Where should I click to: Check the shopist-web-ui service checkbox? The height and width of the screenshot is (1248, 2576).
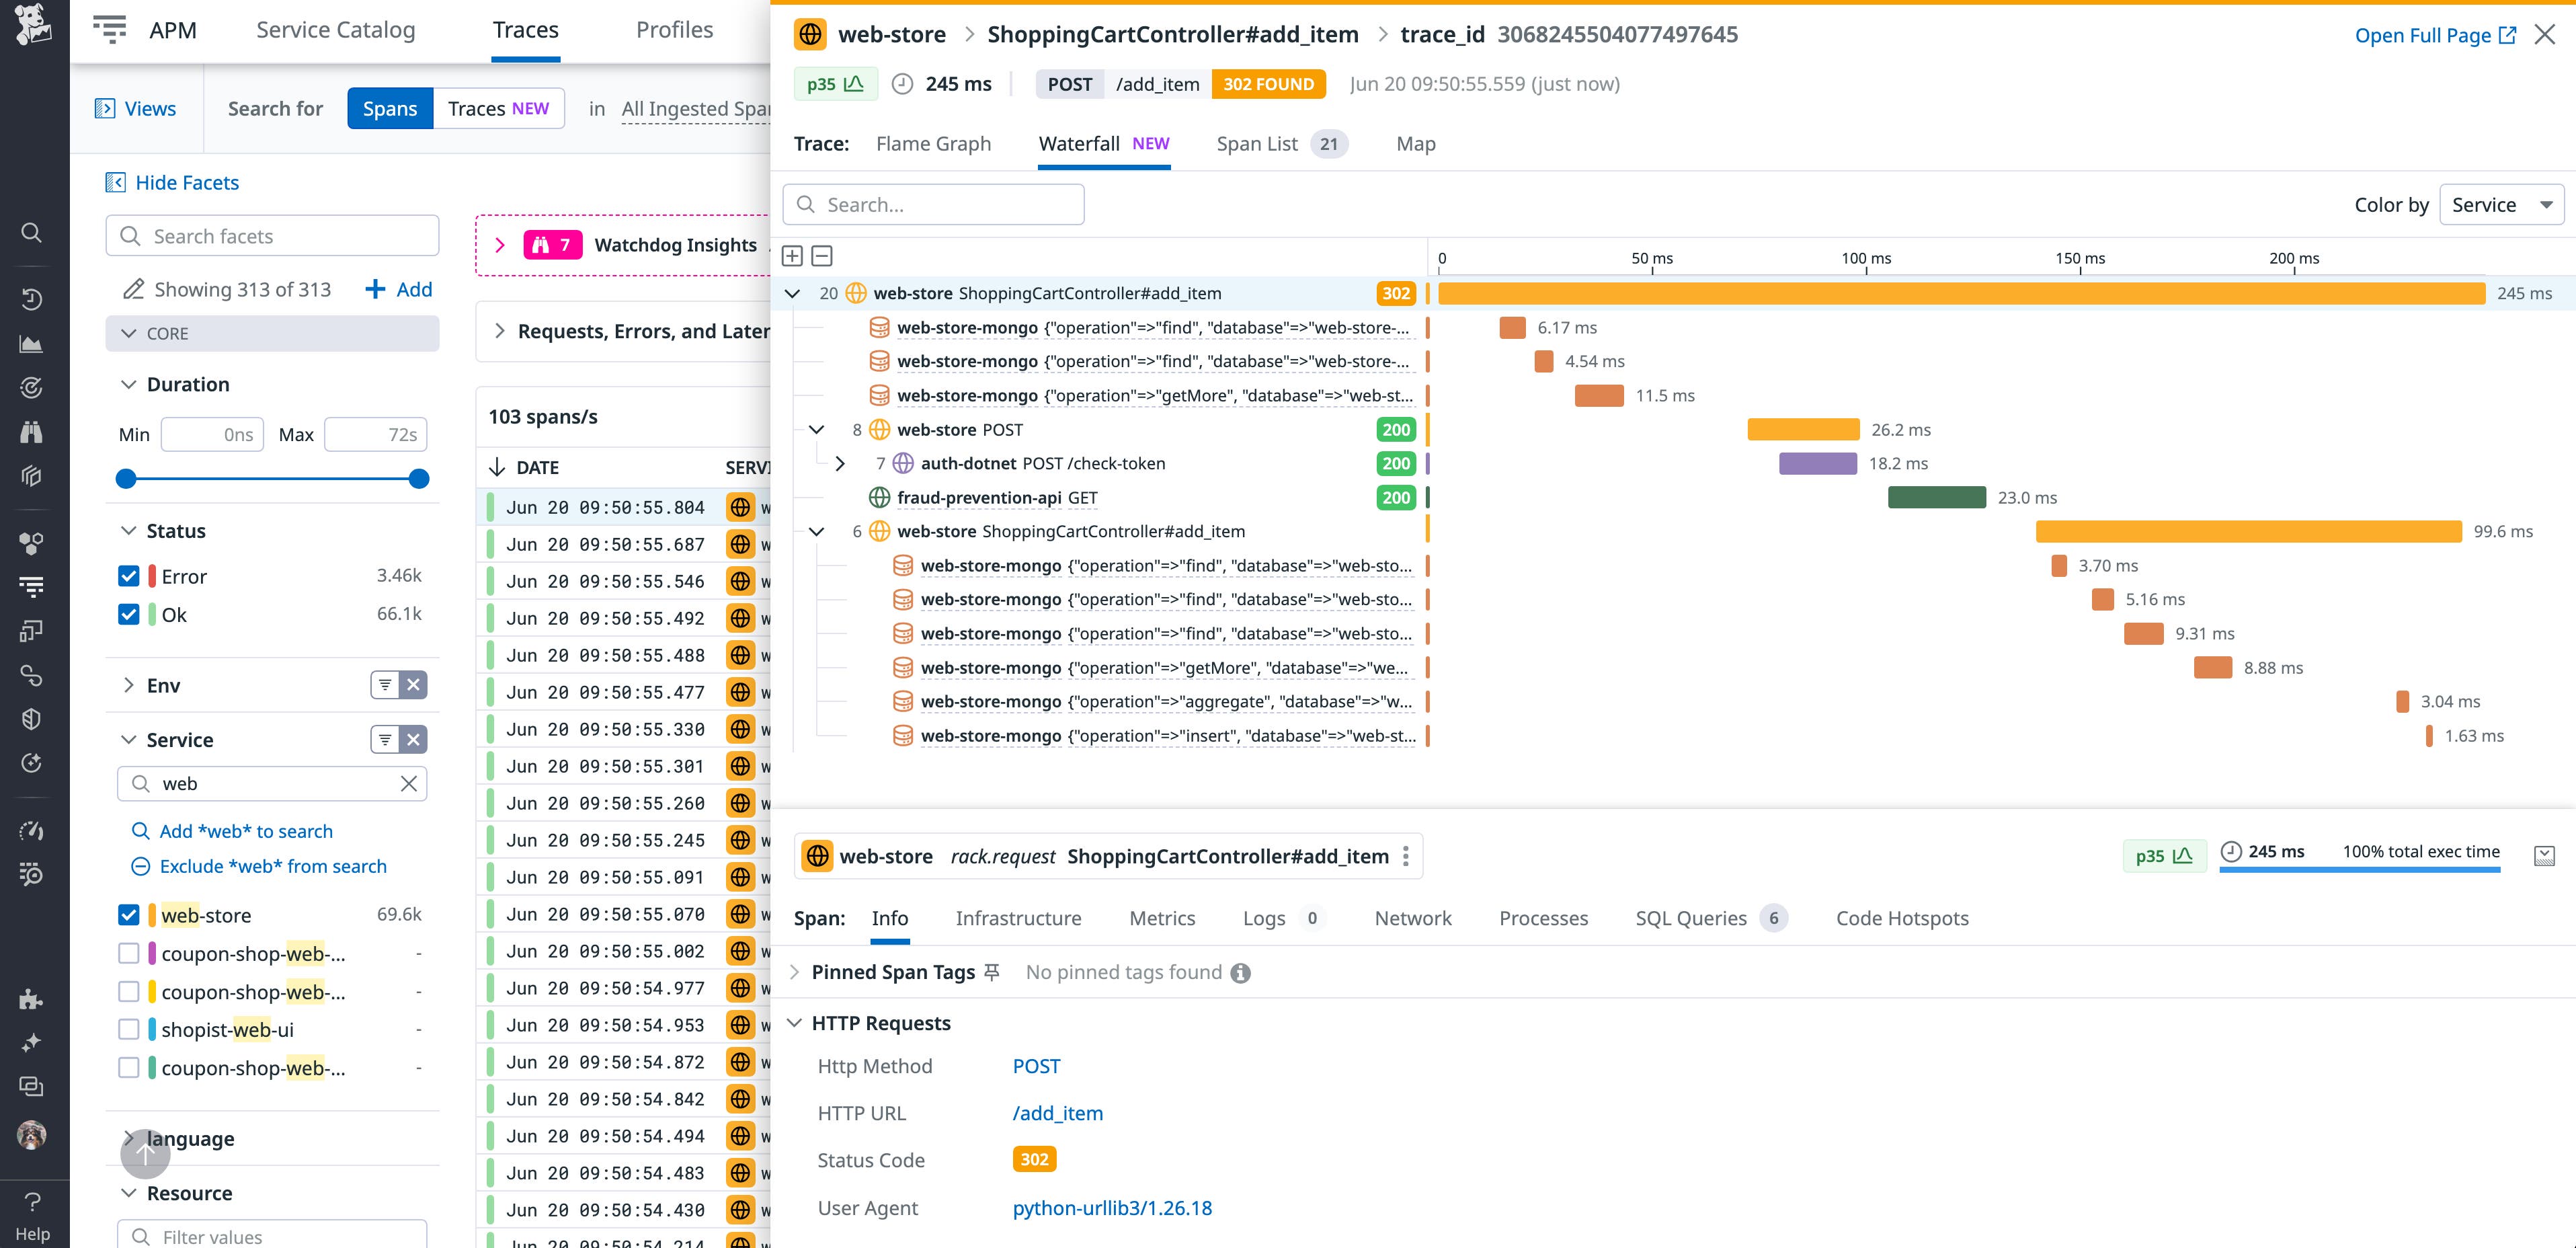point(129,1029)
